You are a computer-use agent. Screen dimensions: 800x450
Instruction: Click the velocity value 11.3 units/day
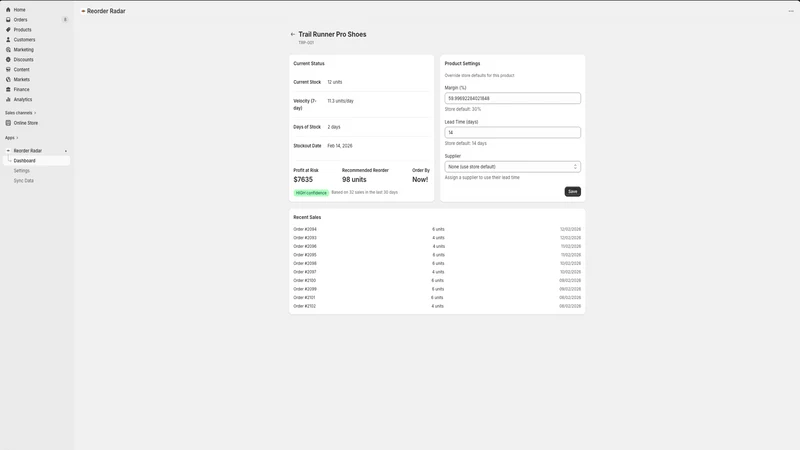tap(340, 101)
